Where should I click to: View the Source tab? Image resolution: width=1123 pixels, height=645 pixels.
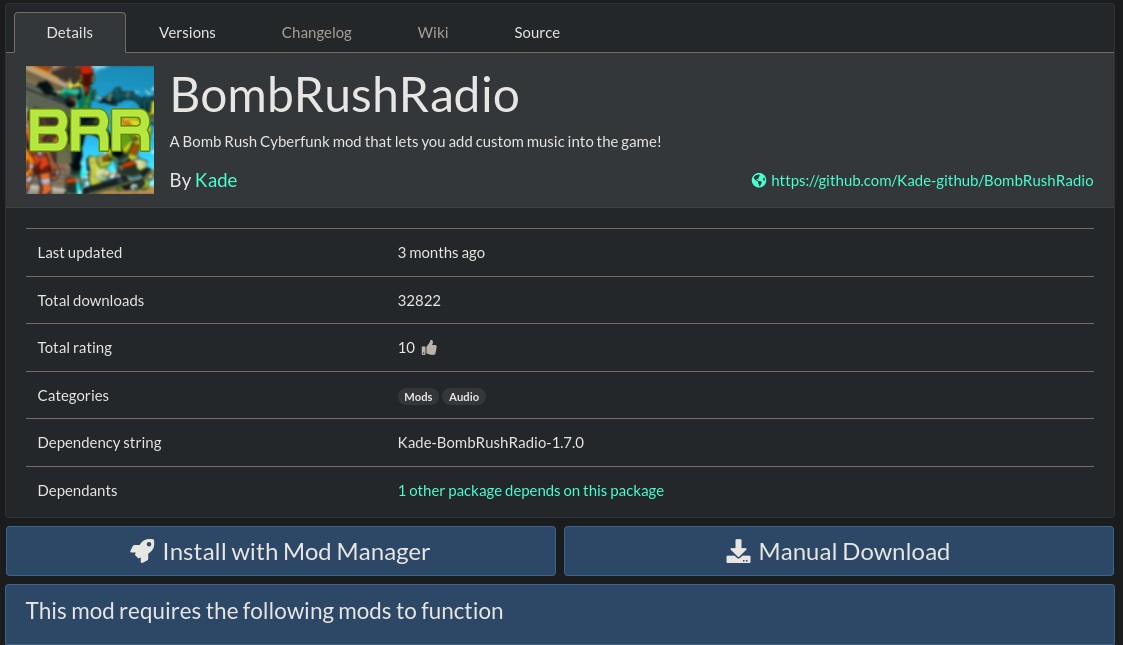pos(537,33)
